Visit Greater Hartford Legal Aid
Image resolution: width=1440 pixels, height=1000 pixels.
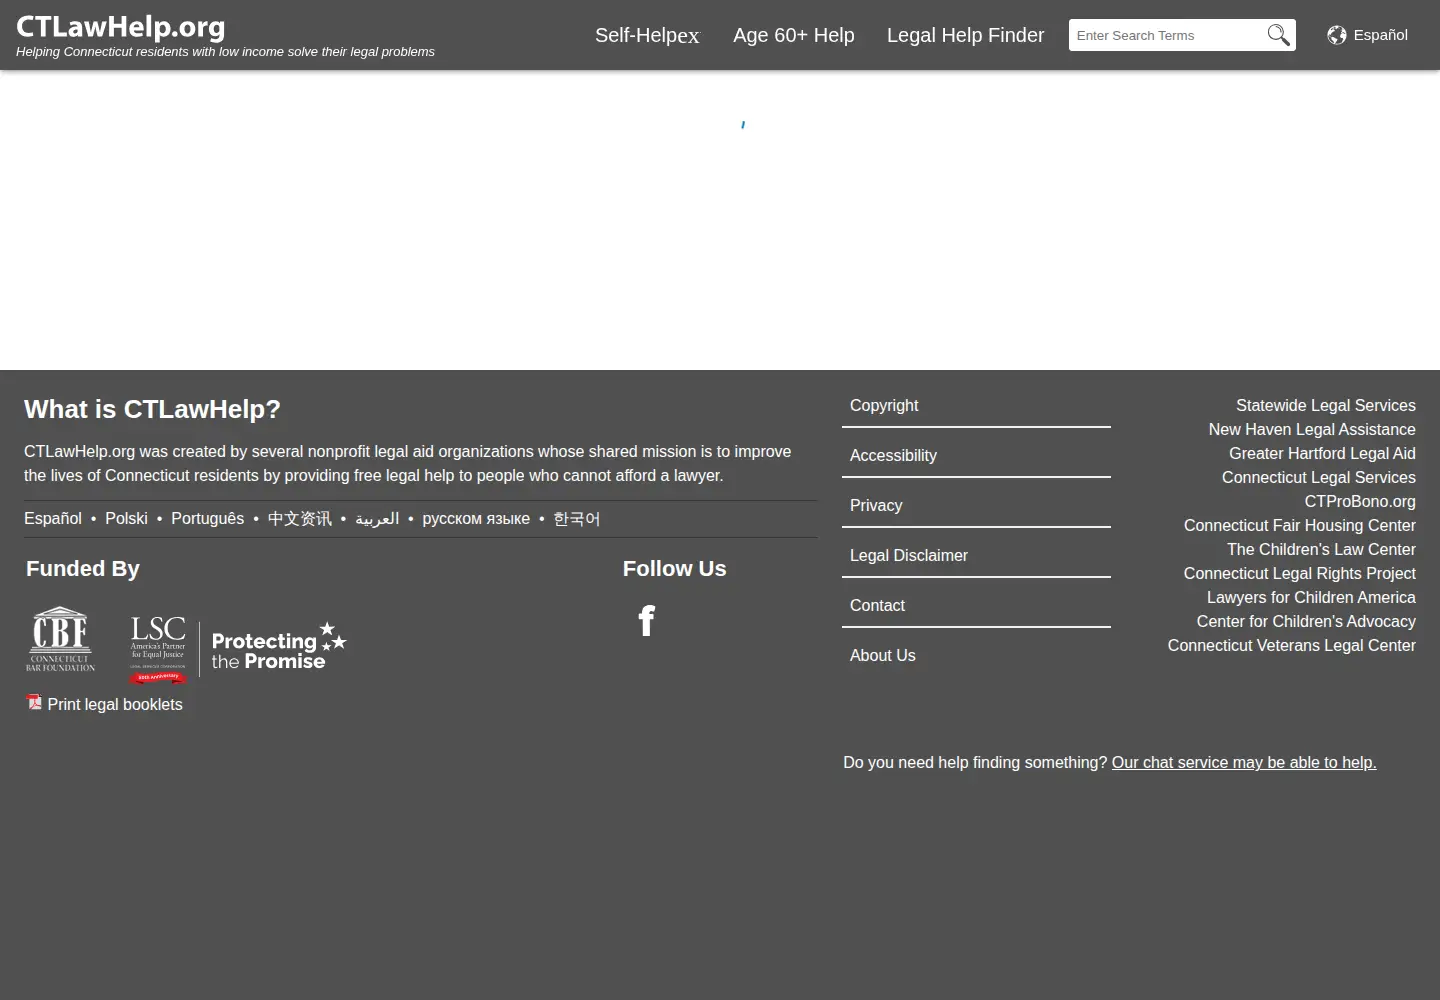pyautogui.click(x=1322, y=453)
